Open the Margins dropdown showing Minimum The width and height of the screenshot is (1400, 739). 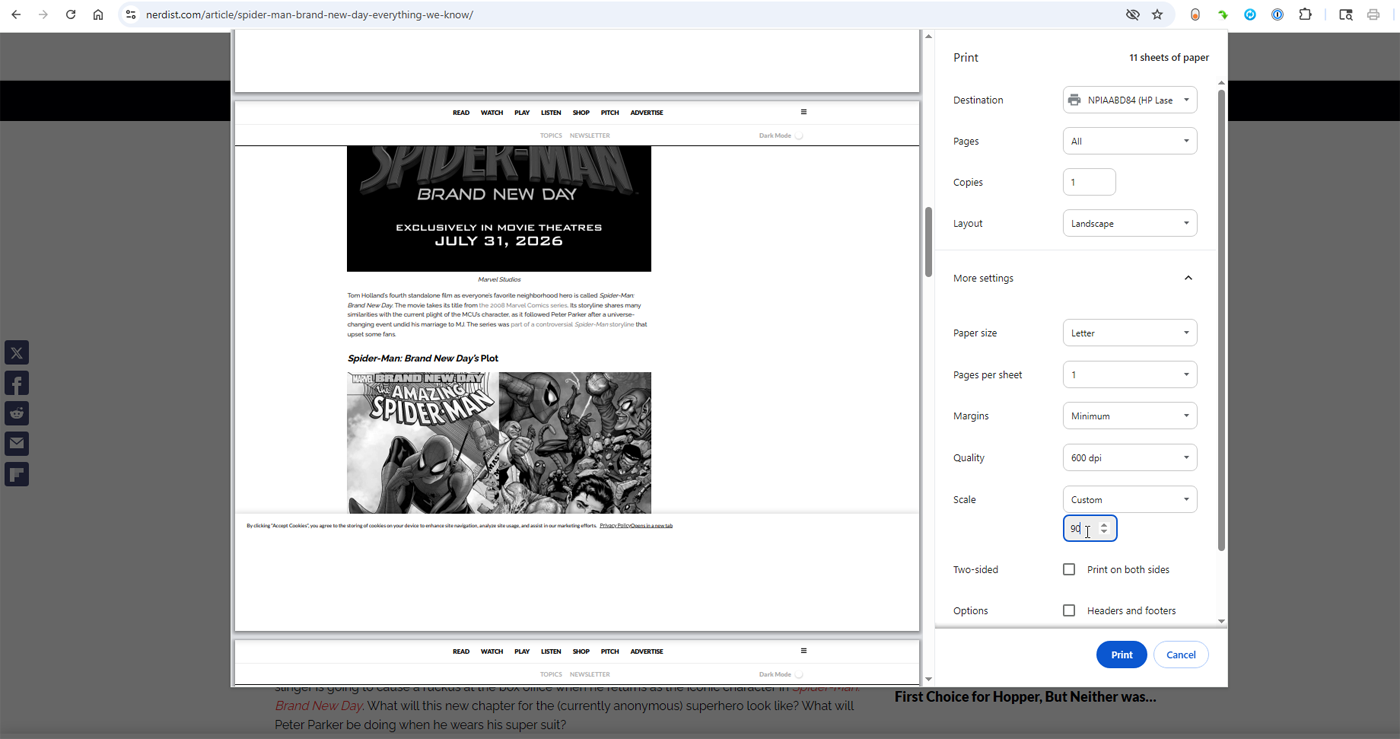tap(1130, 416)
